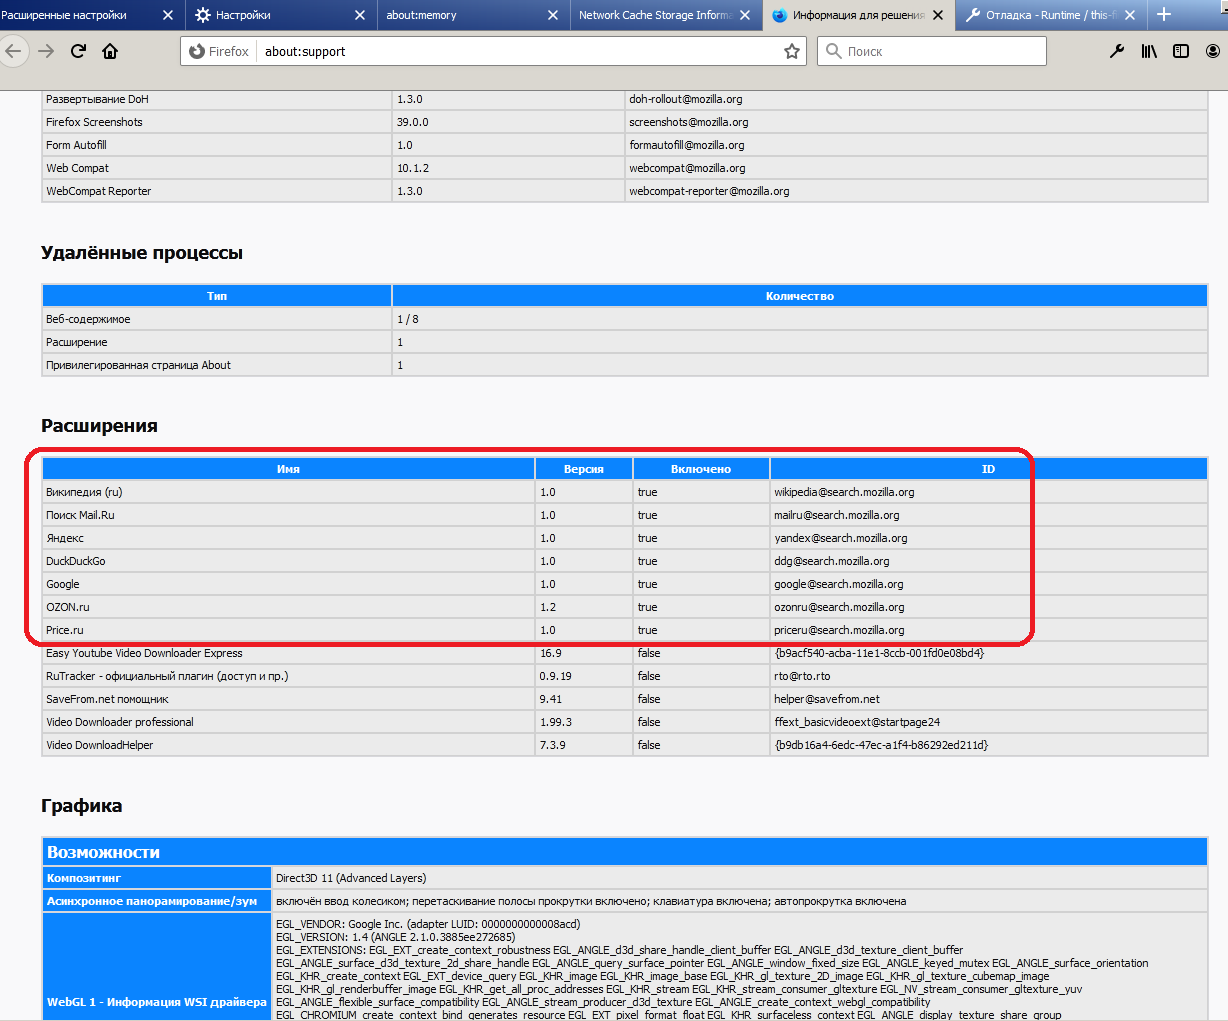The height and width of the screenshot is (1021, 1228).
Task: Go forward with the forward arrow button
Action: [46, 51]
